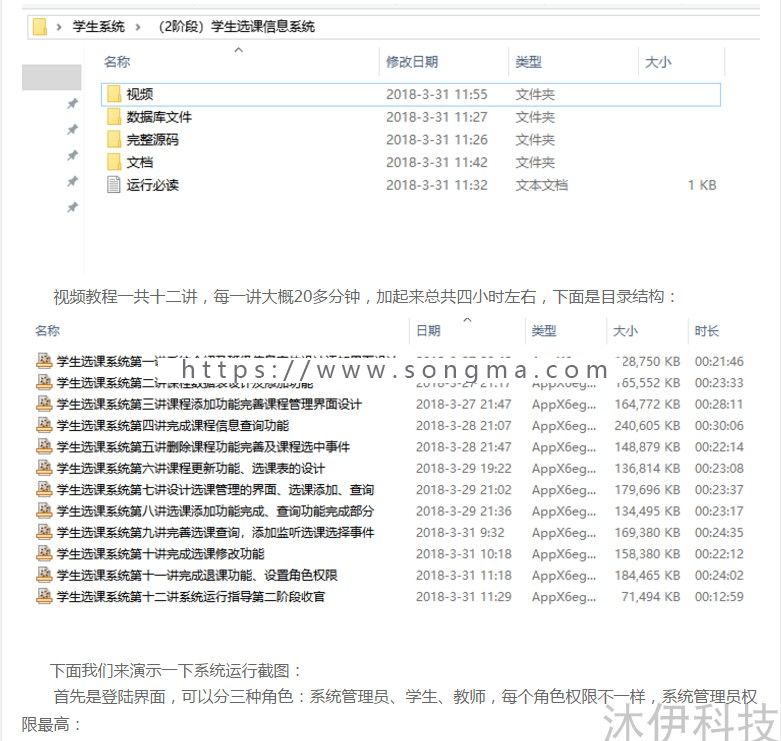Open the 完整源码 folder icon
781x741 pixels.
[114, 139]
